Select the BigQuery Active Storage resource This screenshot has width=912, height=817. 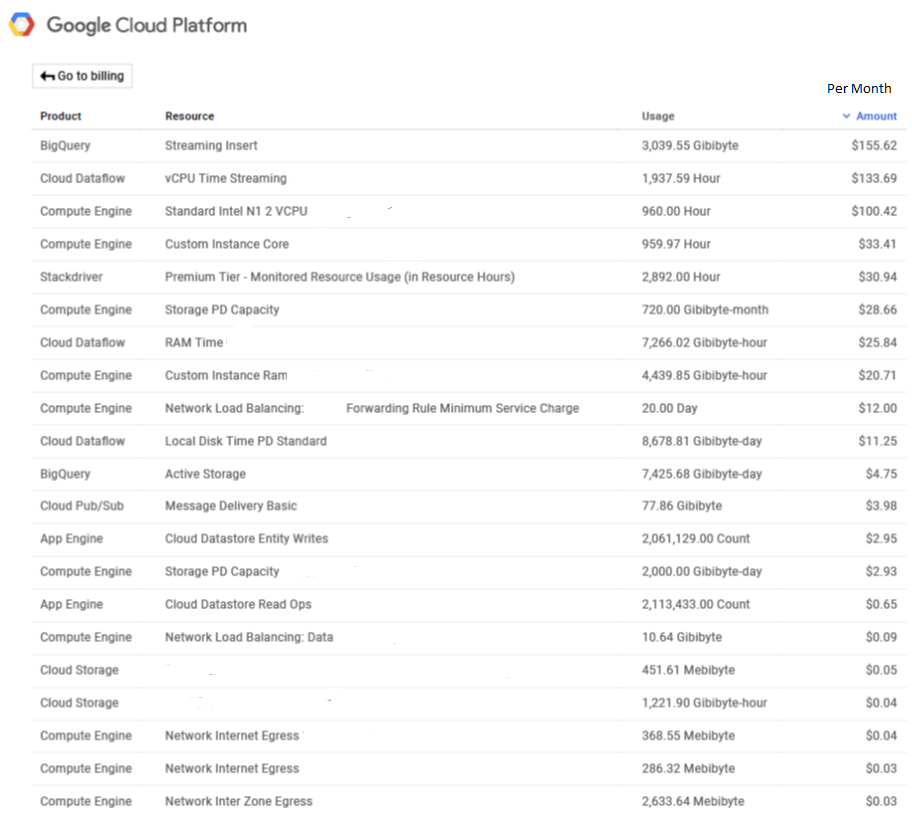coord(205,474)
